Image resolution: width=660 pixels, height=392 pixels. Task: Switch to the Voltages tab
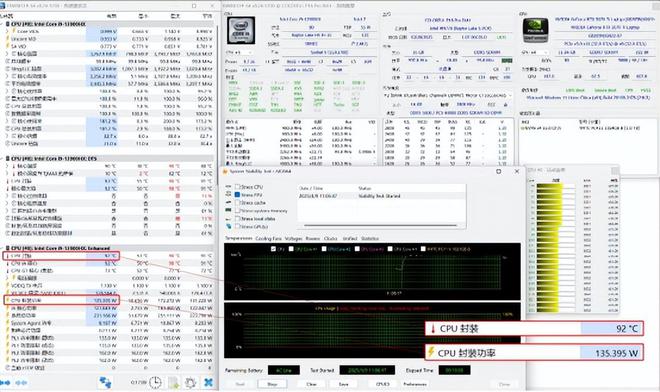pyautogui.click(x=293, y=238)
